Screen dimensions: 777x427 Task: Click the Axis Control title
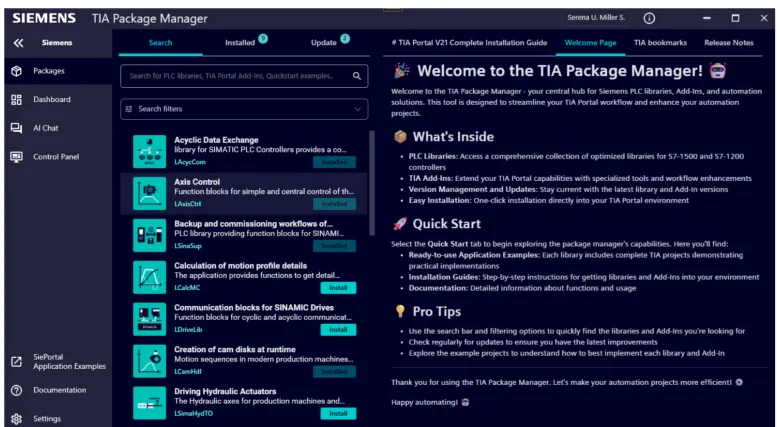click(197, 182)
